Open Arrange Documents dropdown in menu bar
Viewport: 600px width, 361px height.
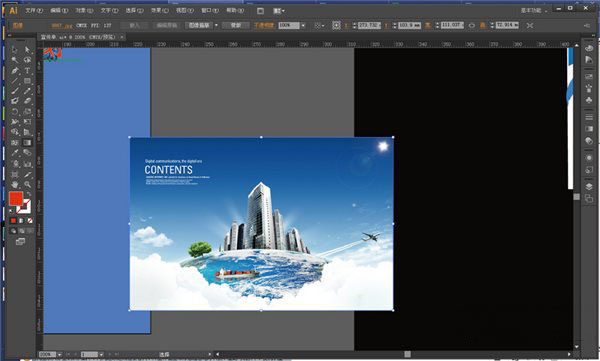(279, 11)
